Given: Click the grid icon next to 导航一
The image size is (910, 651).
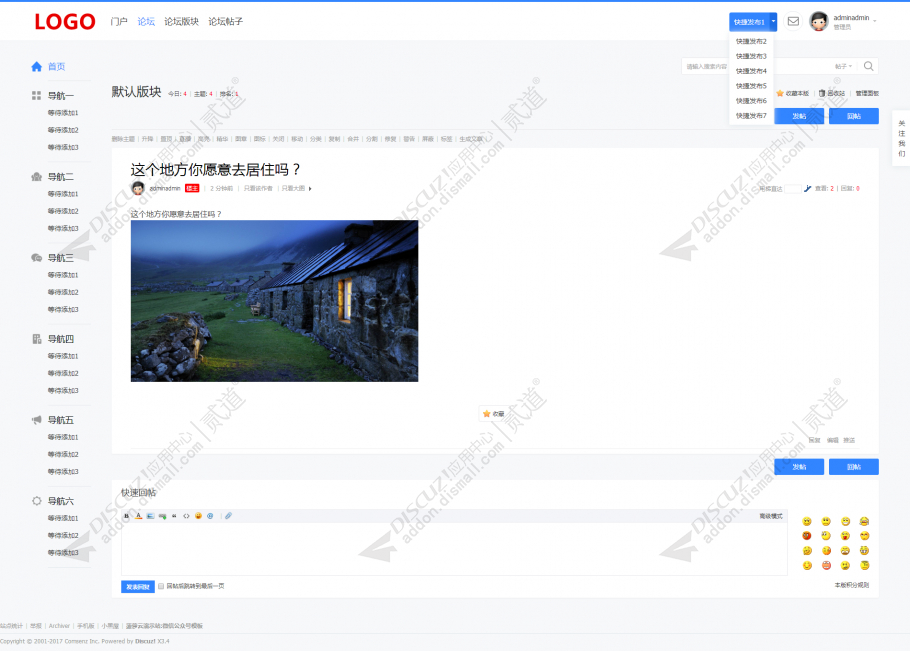Looking at the screenshot, I should click(37, 96).
